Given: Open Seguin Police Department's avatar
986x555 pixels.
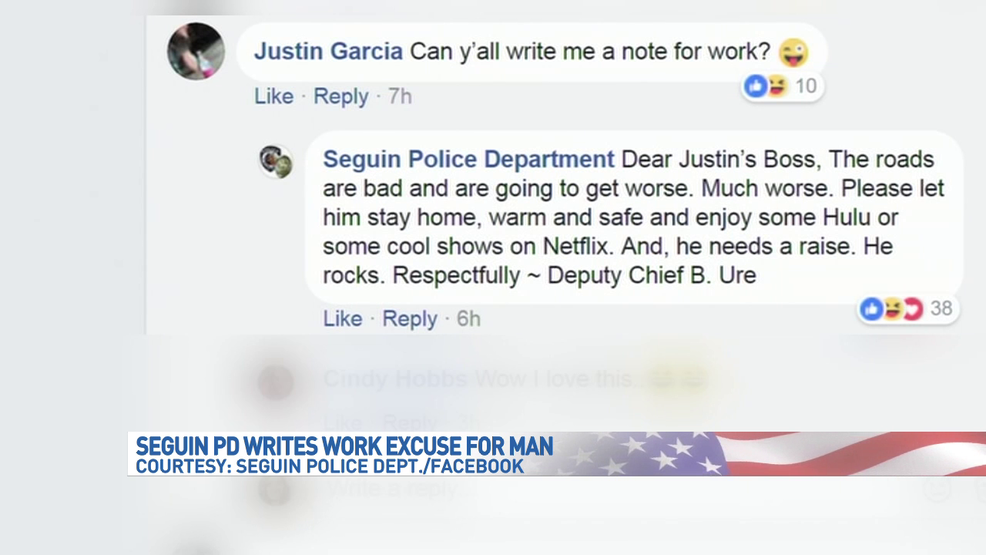Looking at the screenshot, I should pyautogui.click(x=275, y=161).
